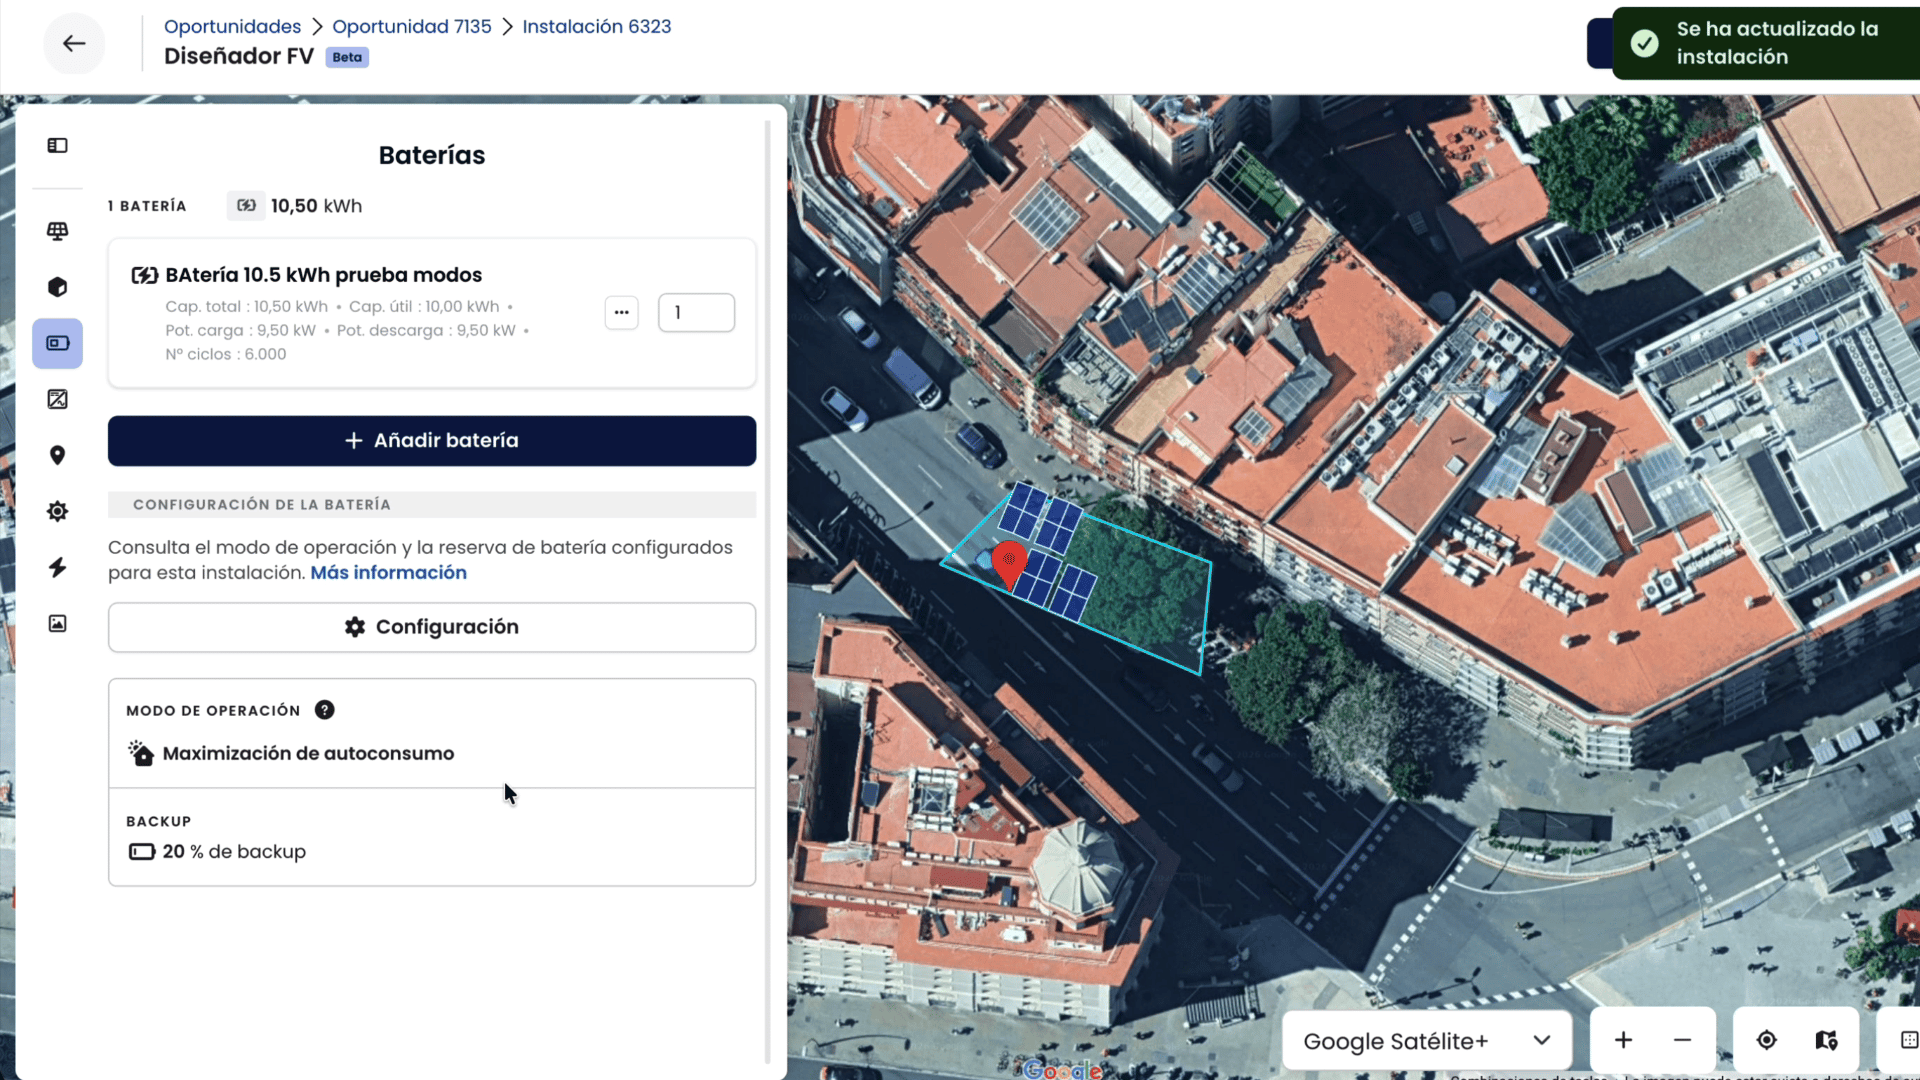This screenshot has height=1080, width=1920.
Task: Click the Beta badge
Action: [347, 57]
